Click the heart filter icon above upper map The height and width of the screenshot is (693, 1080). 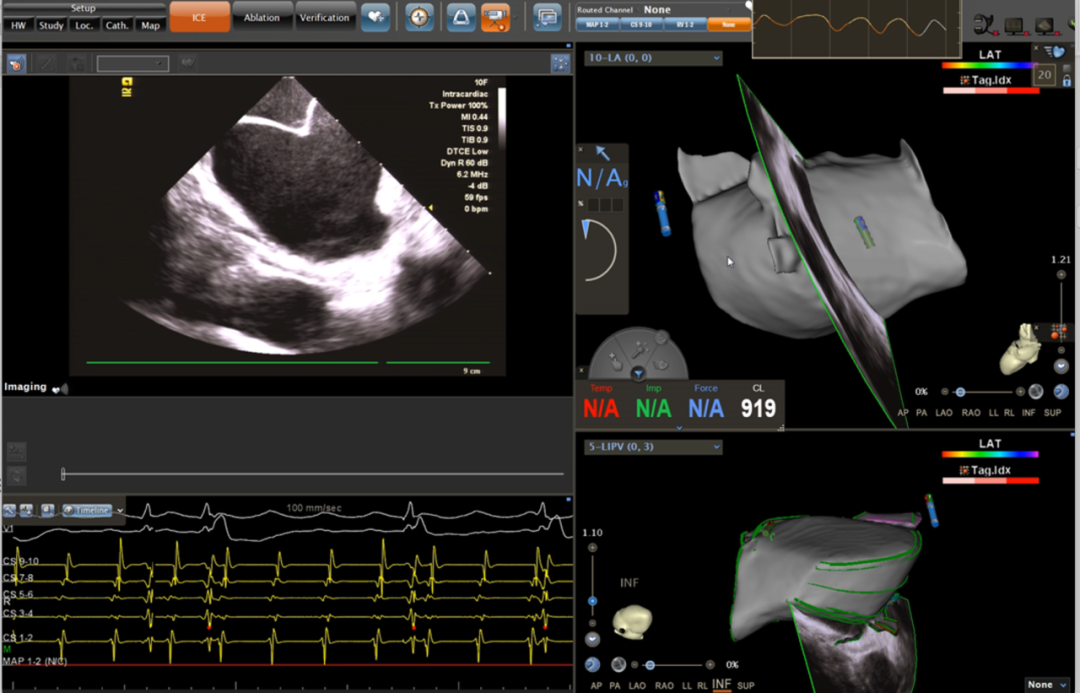(x=1054, y=52)
